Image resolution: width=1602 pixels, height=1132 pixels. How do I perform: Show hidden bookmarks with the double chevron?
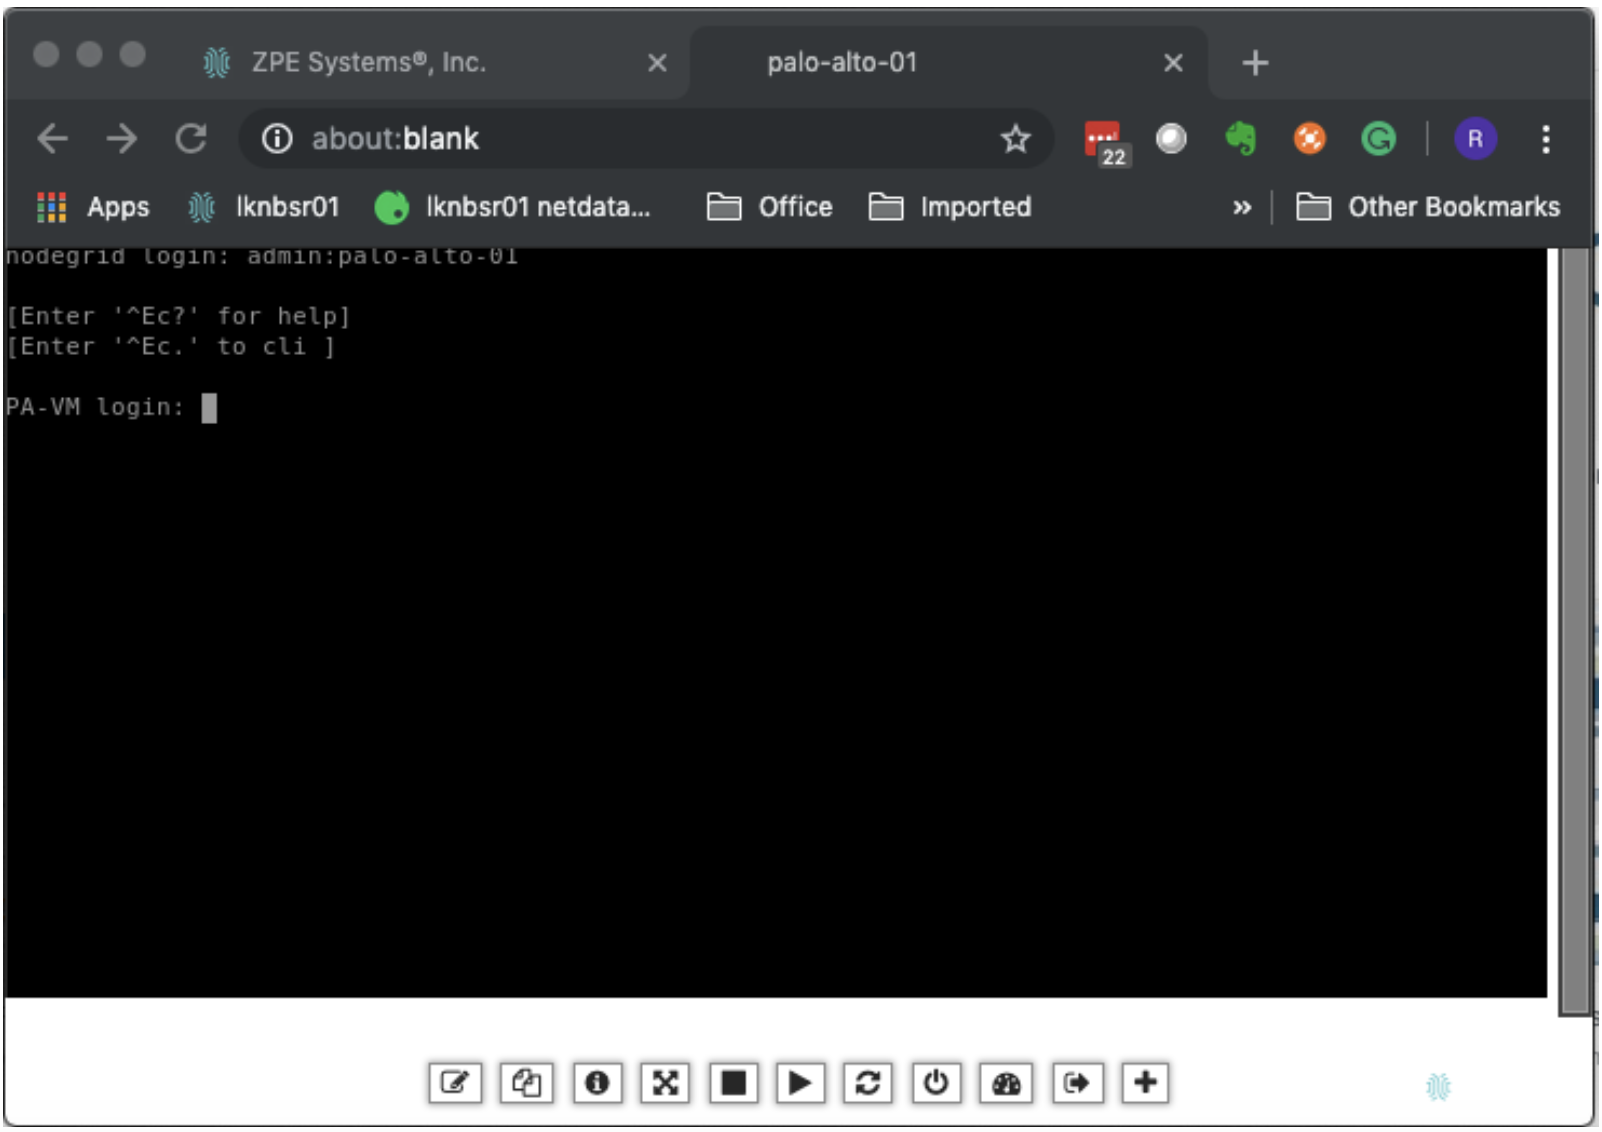[x=1242, y=208]
